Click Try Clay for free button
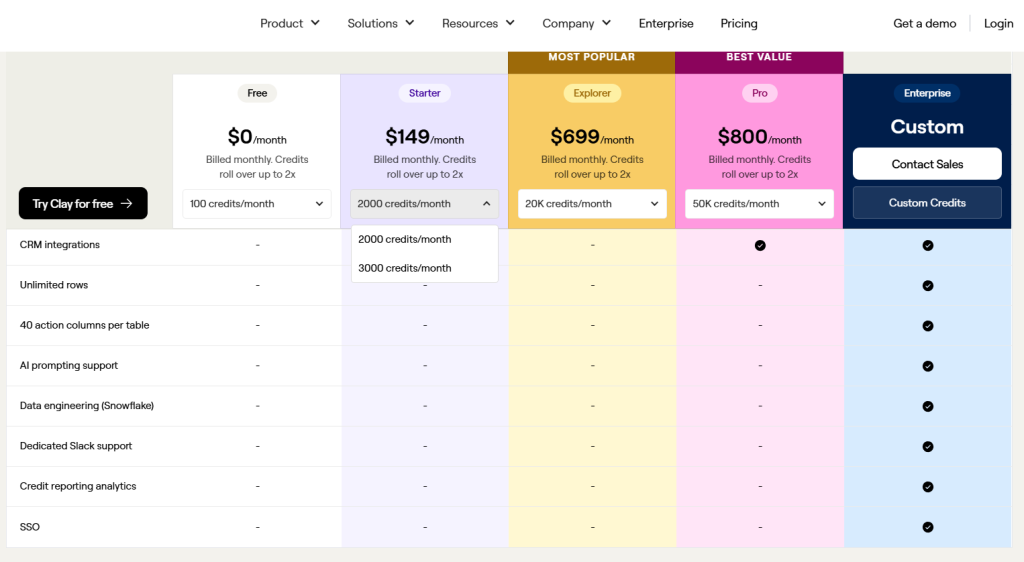This screenshot has width=1024, height=562. pyautogui.click(x=83, y=204)
